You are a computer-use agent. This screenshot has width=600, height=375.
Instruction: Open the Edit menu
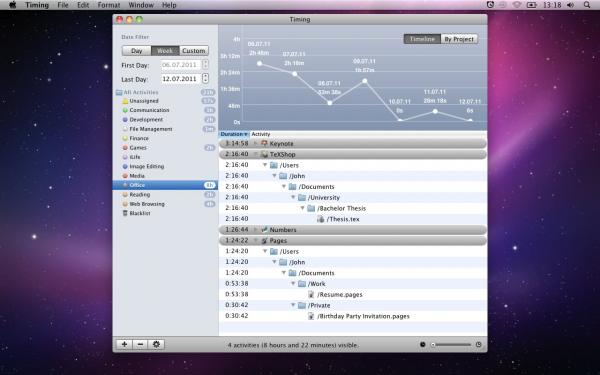pyautogui.click(x=83, y=5)
